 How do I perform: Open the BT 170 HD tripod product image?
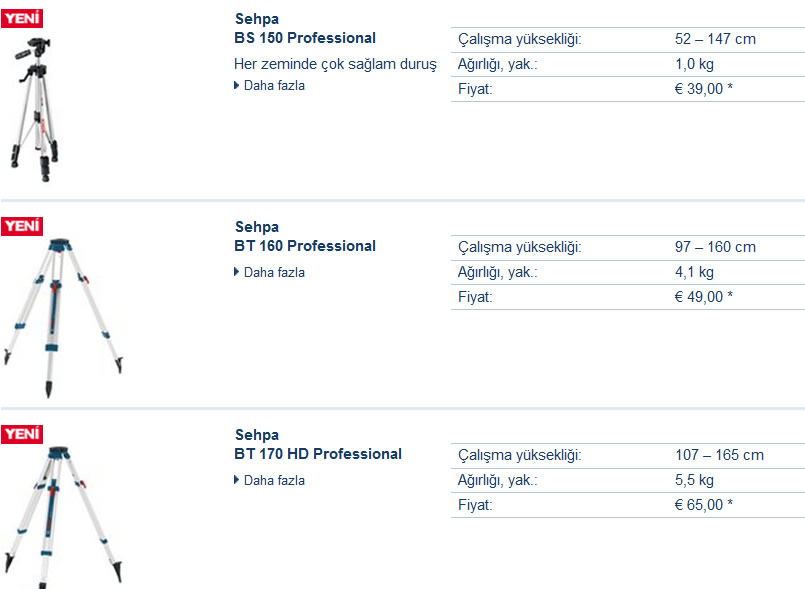pyautogui.click(x=63, y=517)
